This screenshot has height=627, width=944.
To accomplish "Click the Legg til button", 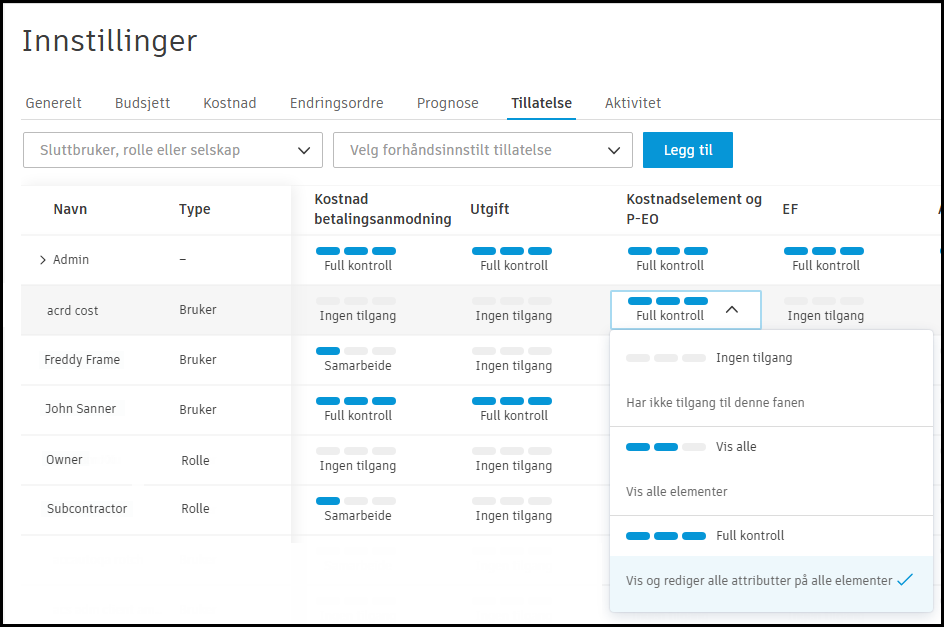I will click(x=687, y=151).
